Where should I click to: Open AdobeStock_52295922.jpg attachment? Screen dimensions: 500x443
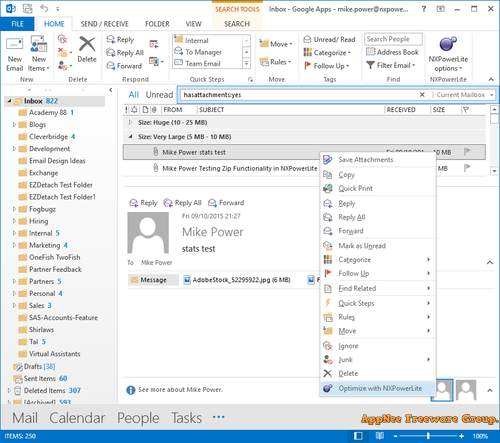(237, 280)
